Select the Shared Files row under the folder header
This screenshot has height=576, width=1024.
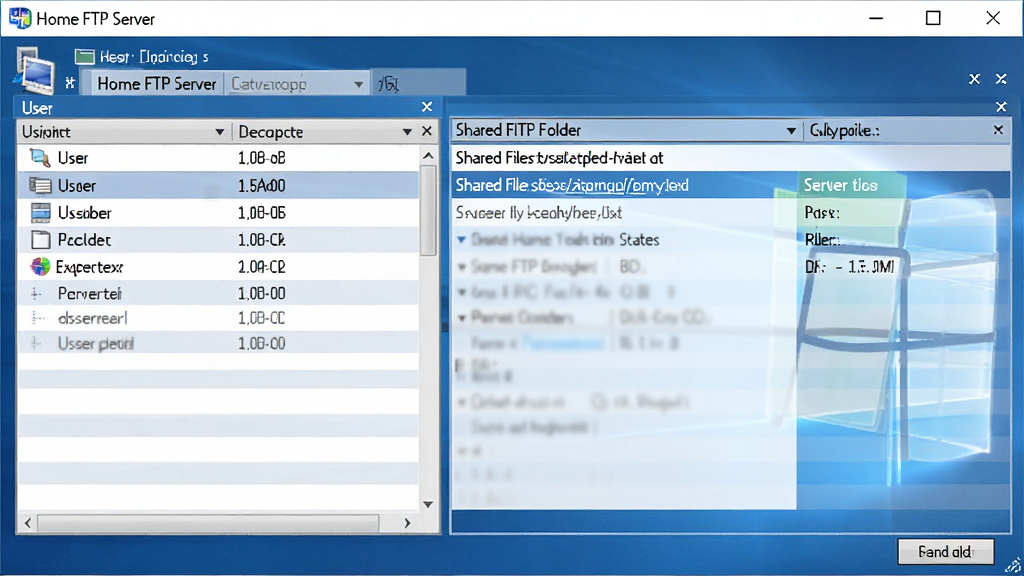coord(730,157)
